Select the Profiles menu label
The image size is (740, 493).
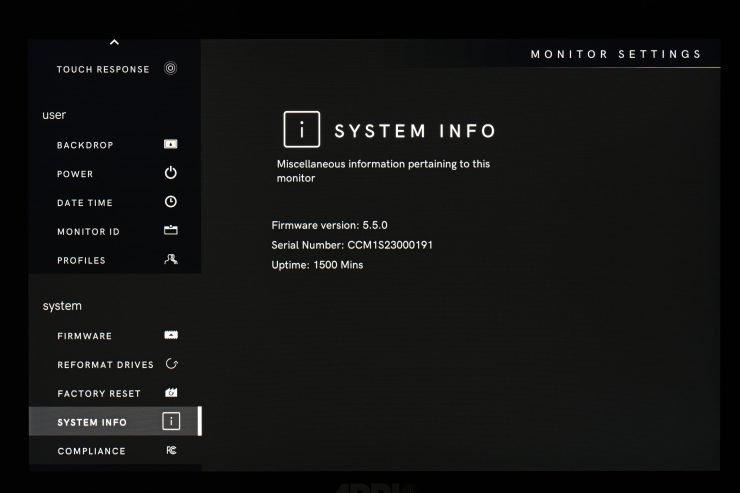click(x=81, y=261)
